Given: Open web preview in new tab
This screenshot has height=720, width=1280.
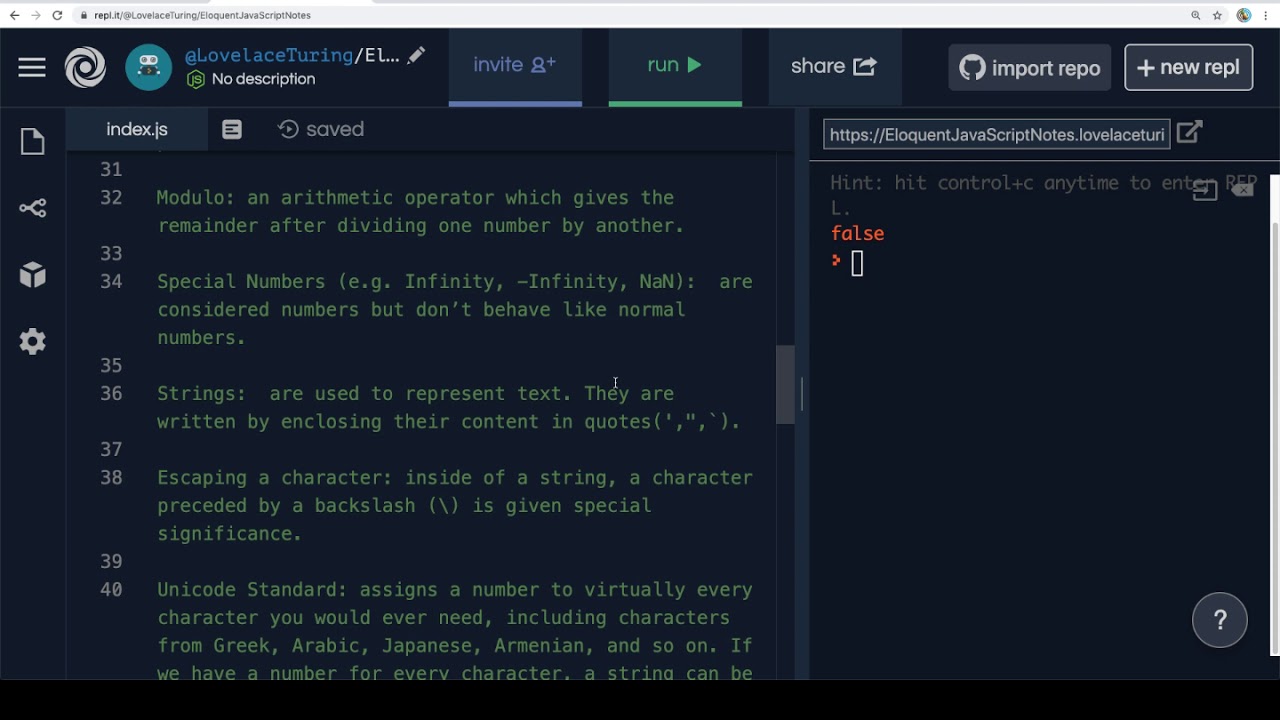Looking at the screenshot, I should tap(1189, 133).
